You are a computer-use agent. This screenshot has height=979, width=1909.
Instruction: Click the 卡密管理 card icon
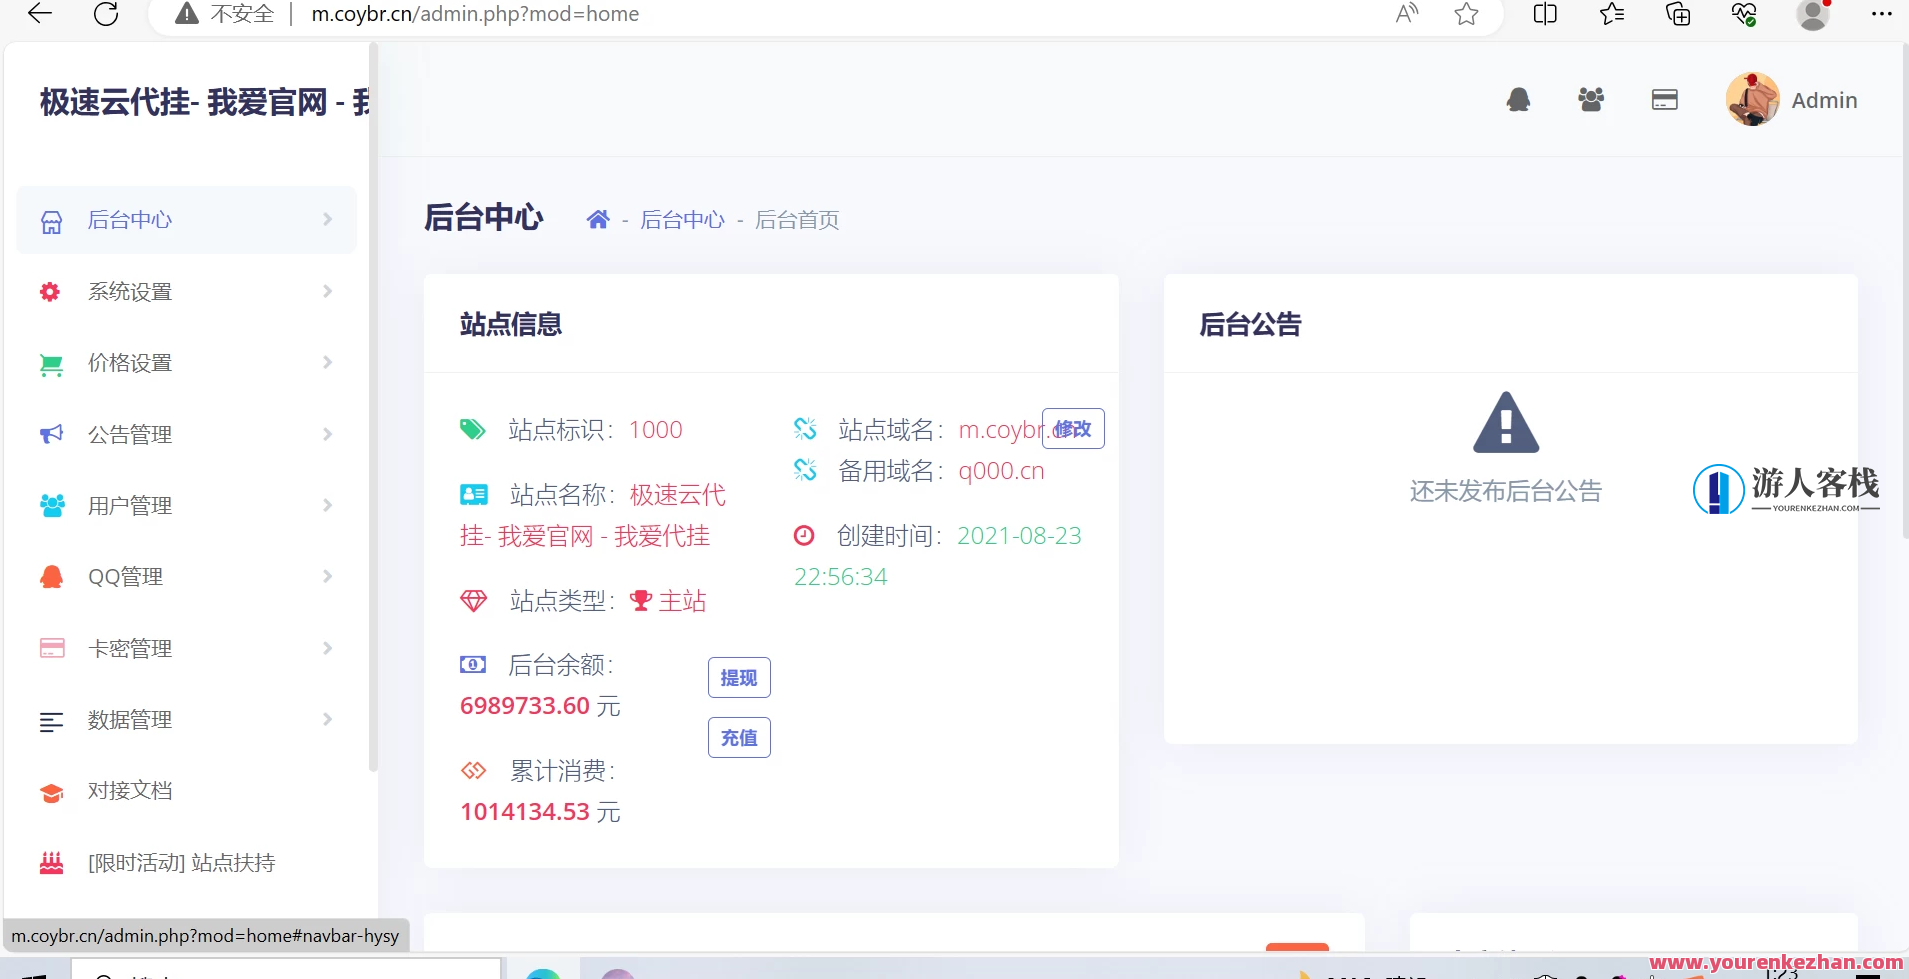coord(50,648)
